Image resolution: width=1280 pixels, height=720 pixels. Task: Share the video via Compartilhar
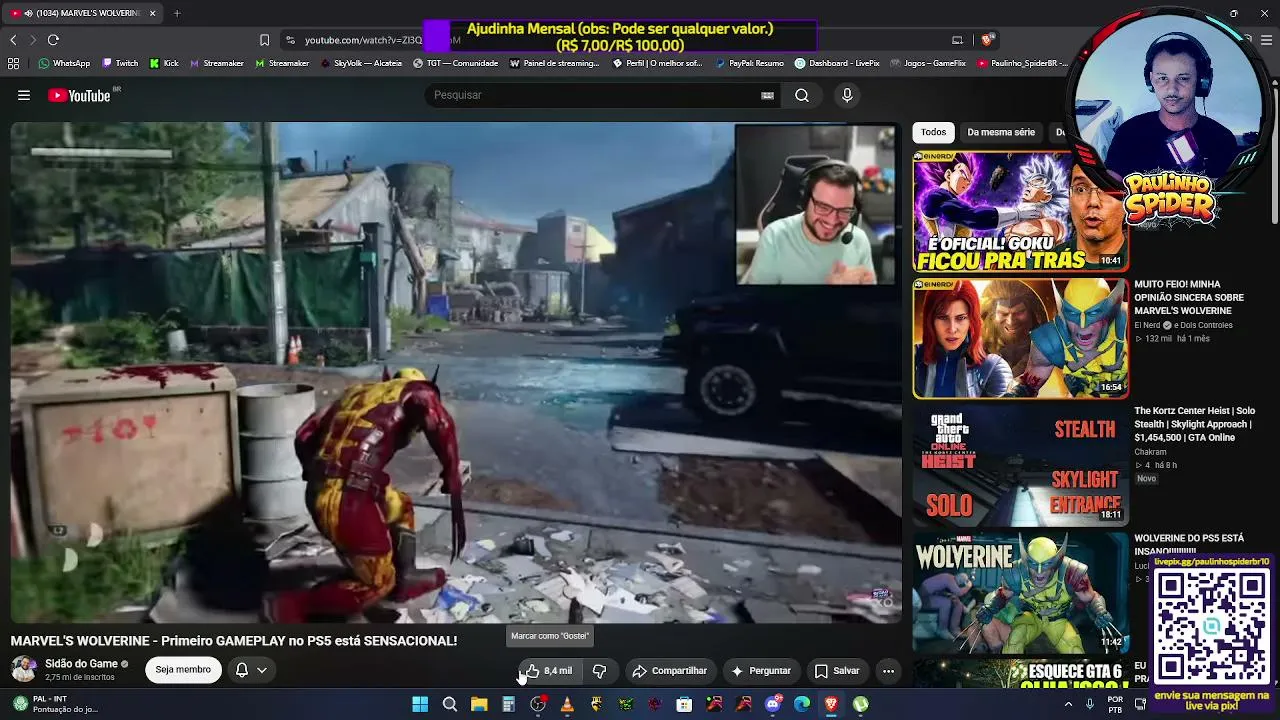669,671
